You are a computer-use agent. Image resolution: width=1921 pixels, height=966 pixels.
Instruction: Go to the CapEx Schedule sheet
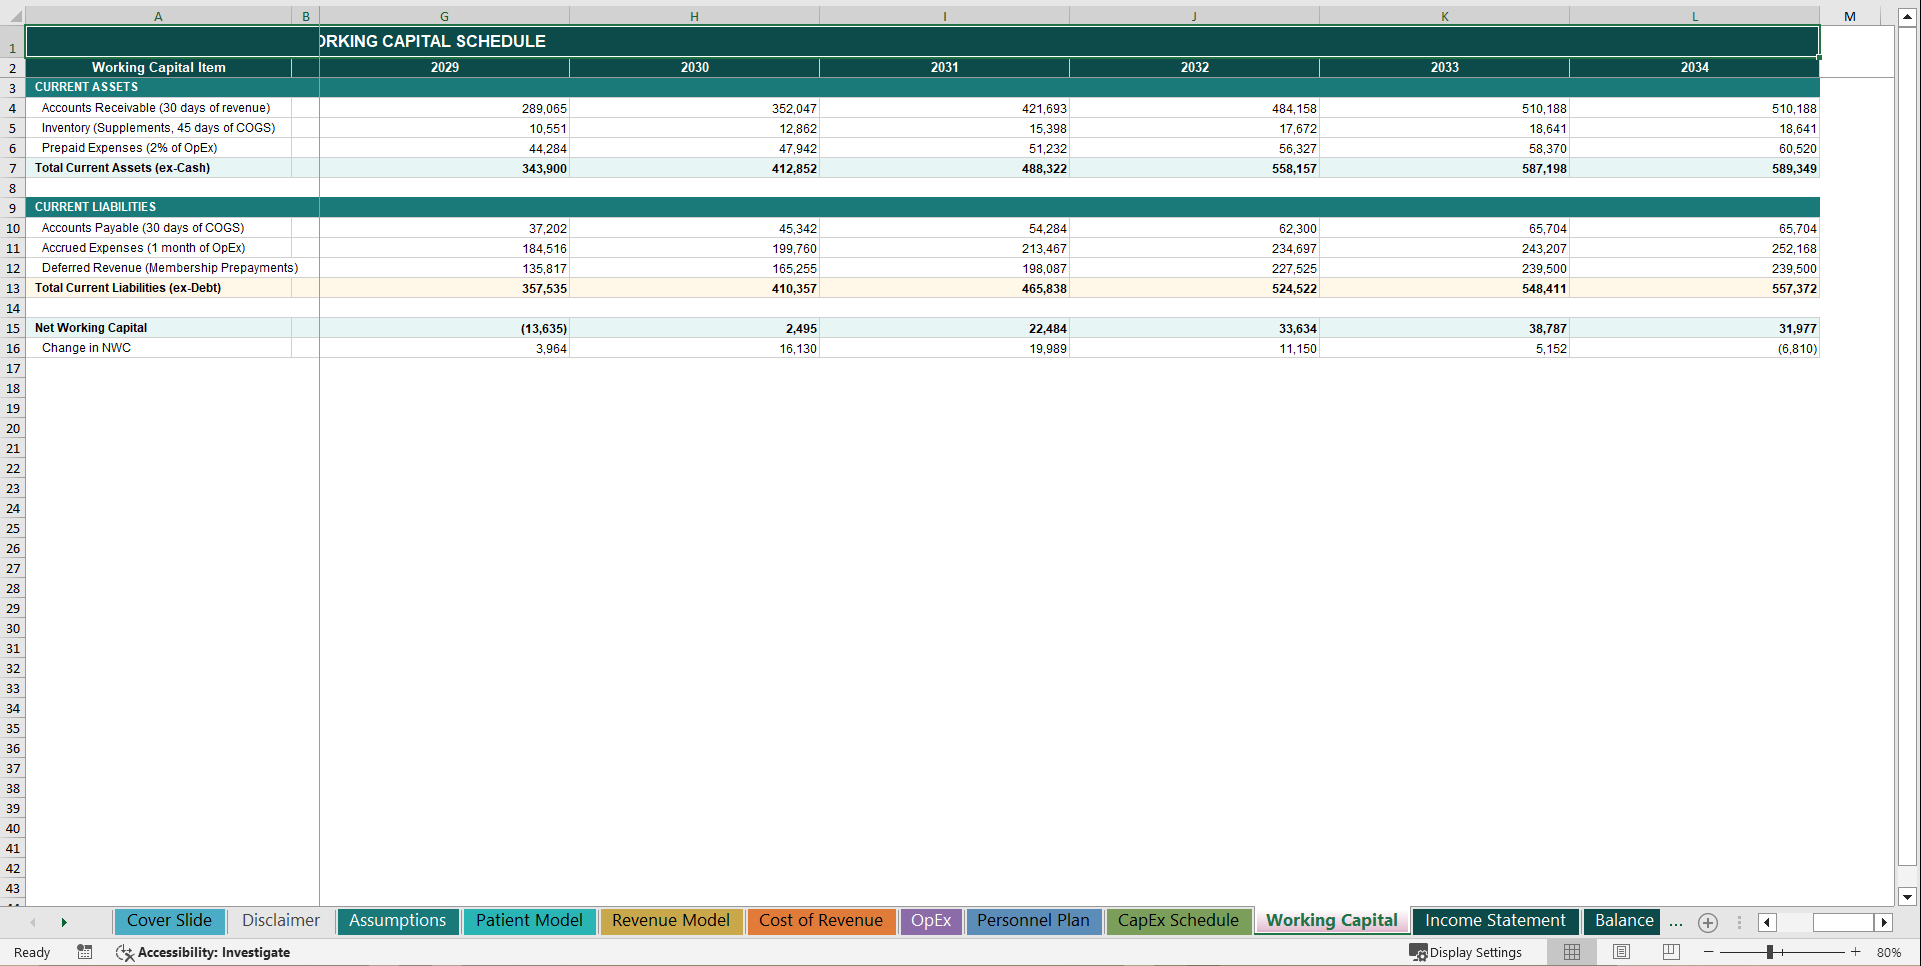(1179, 921)
